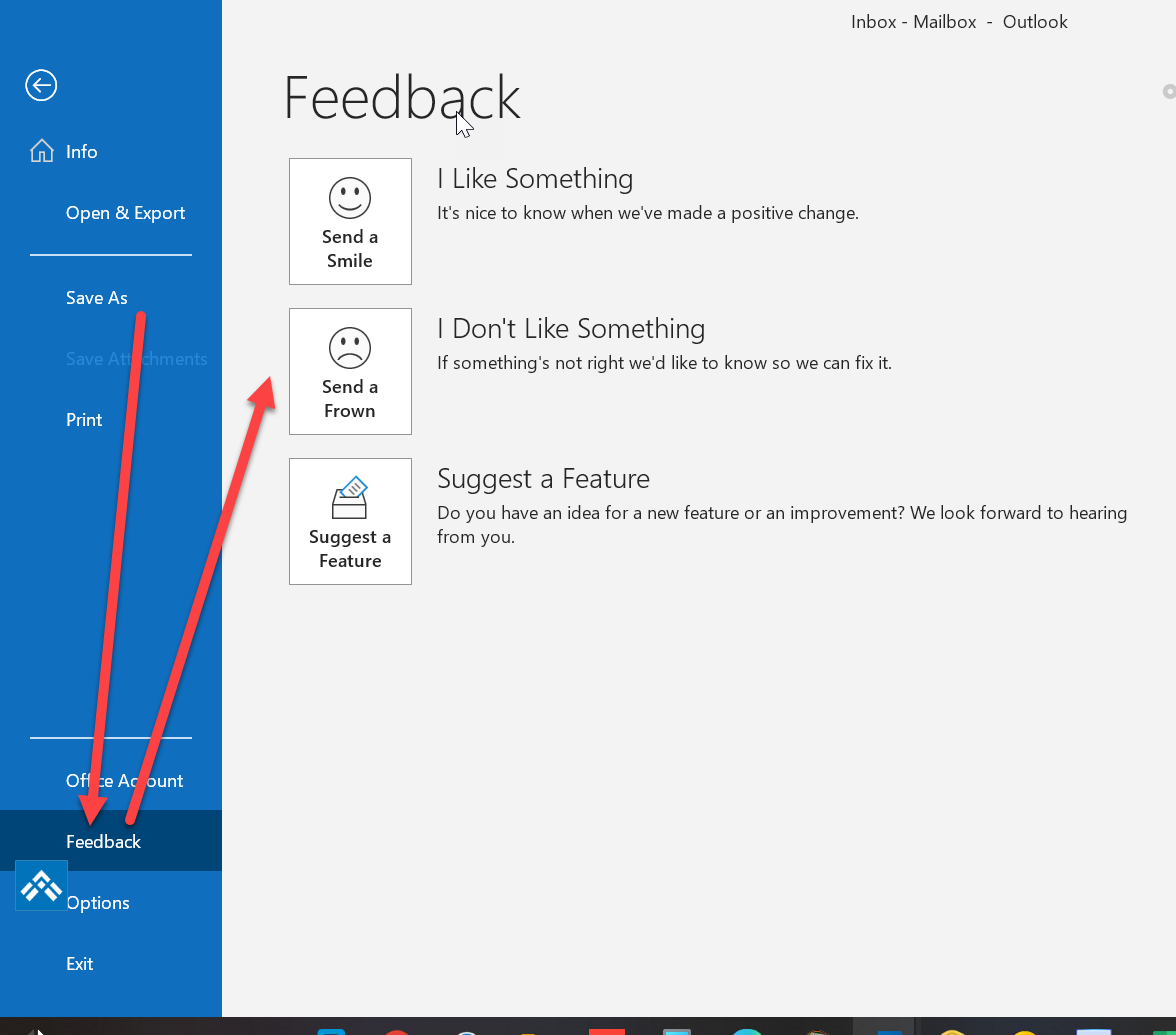Click the text "Do you have an idea for a new feature"
This screenshot has width=1176, height=1035.
tap(588, 513)
